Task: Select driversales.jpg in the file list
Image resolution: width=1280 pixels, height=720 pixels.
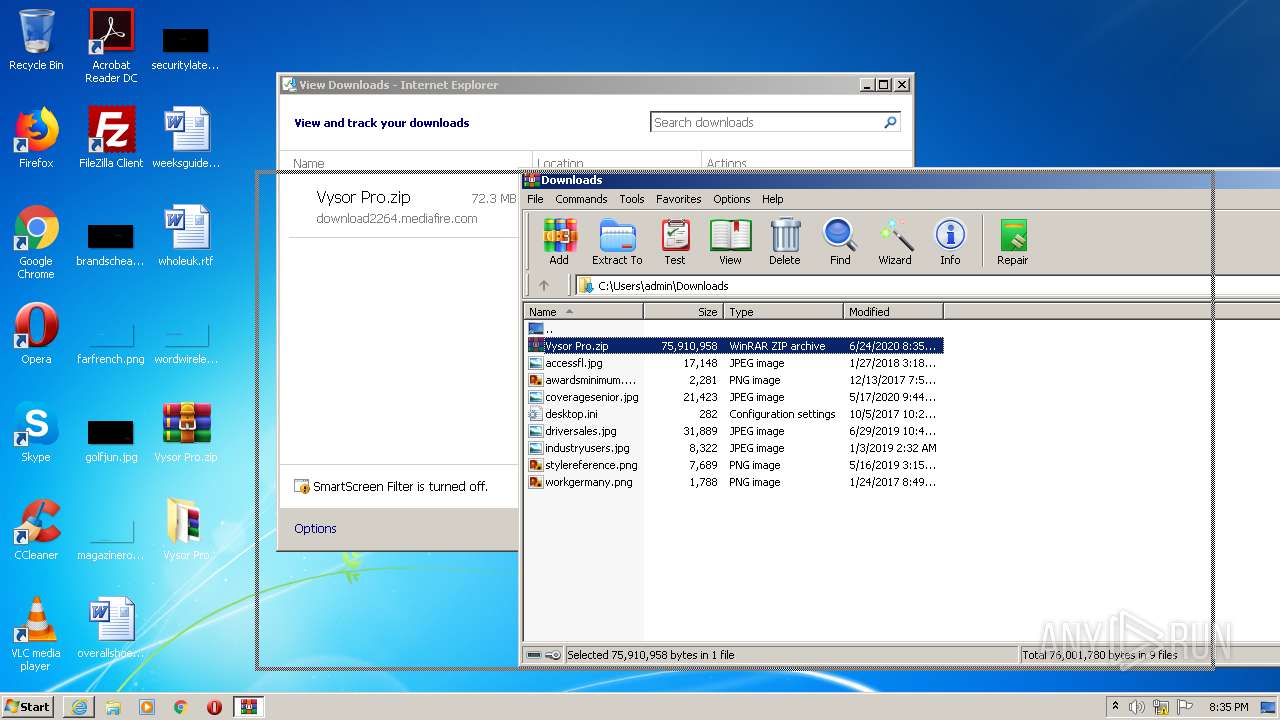Action: [x=735, y=431]
